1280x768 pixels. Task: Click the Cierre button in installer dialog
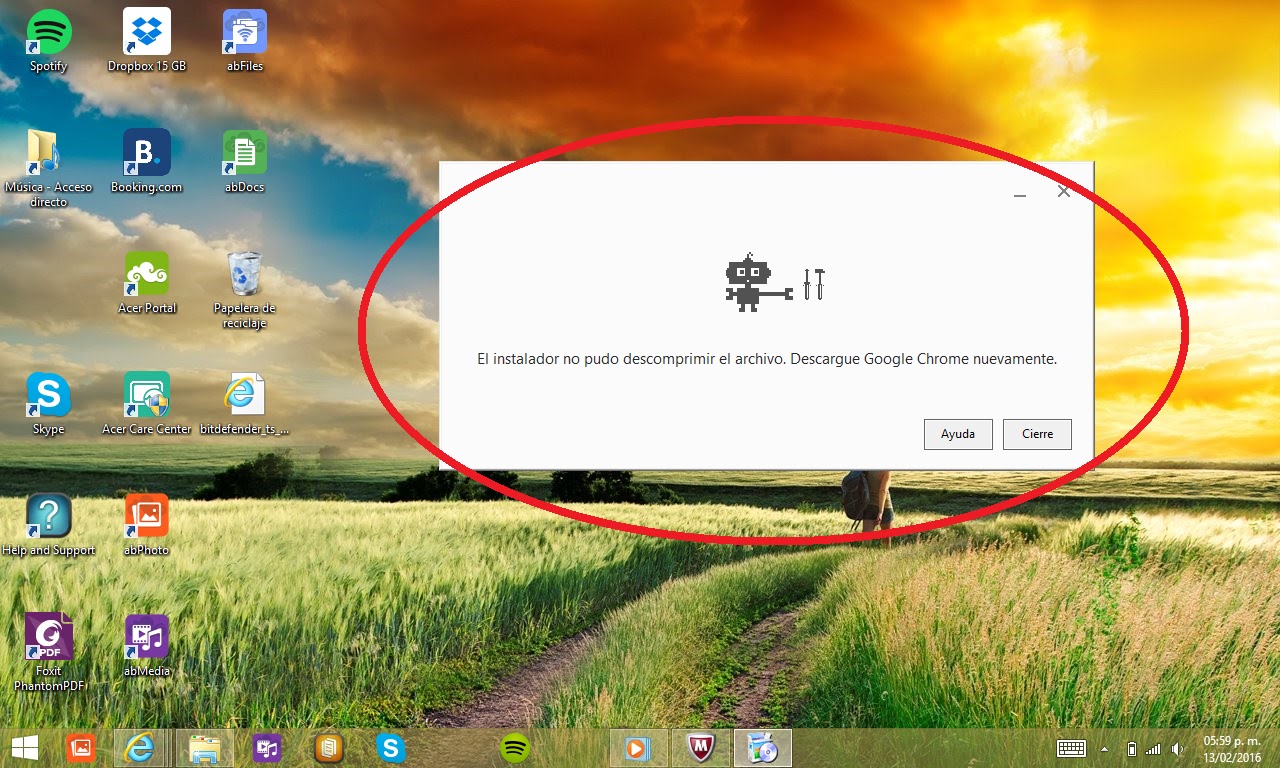click(1037, 434)
